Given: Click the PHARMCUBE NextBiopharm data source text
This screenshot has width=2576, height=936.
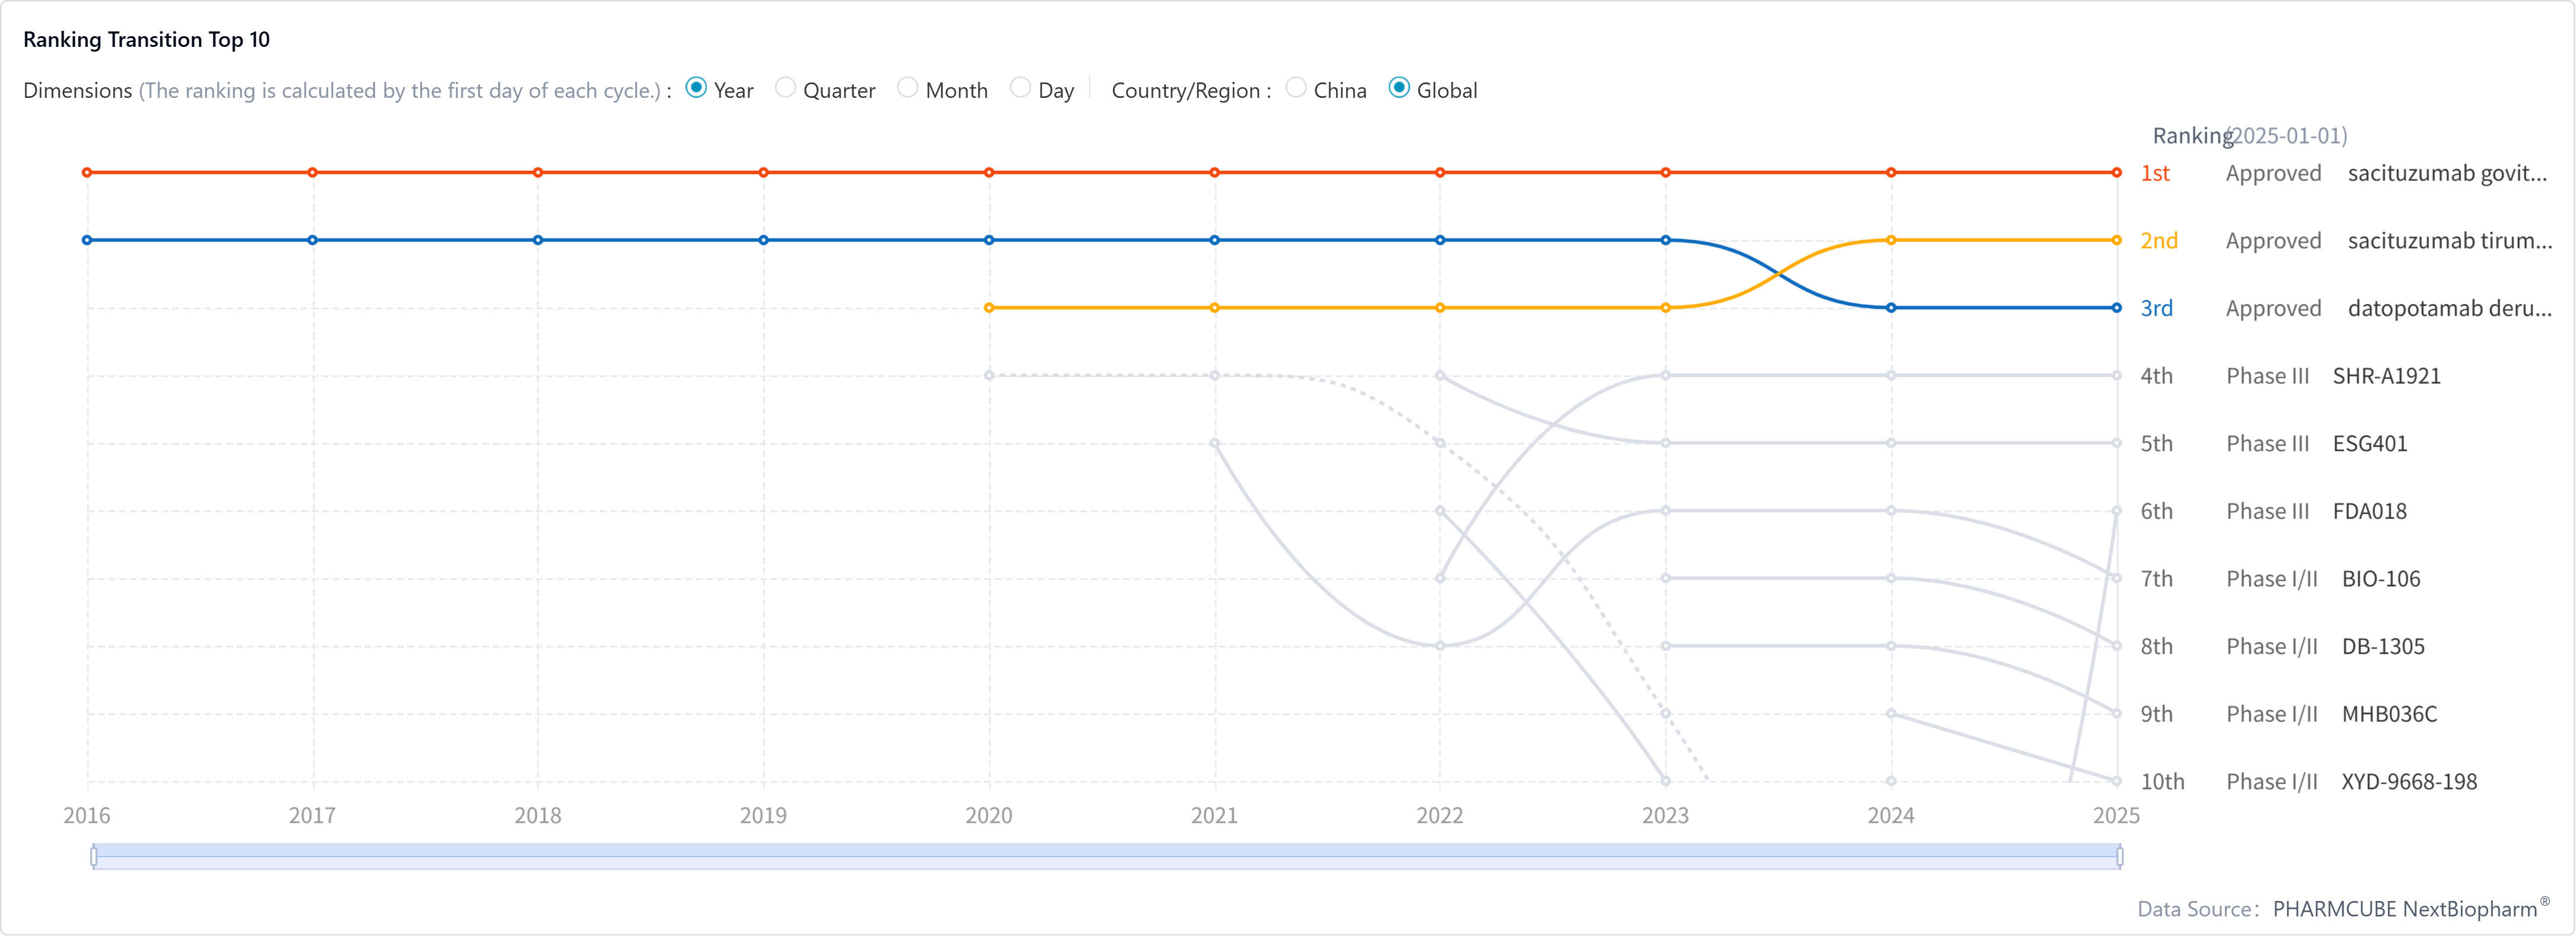Looking at the screenshot, I should click(x=2404, y=909).
